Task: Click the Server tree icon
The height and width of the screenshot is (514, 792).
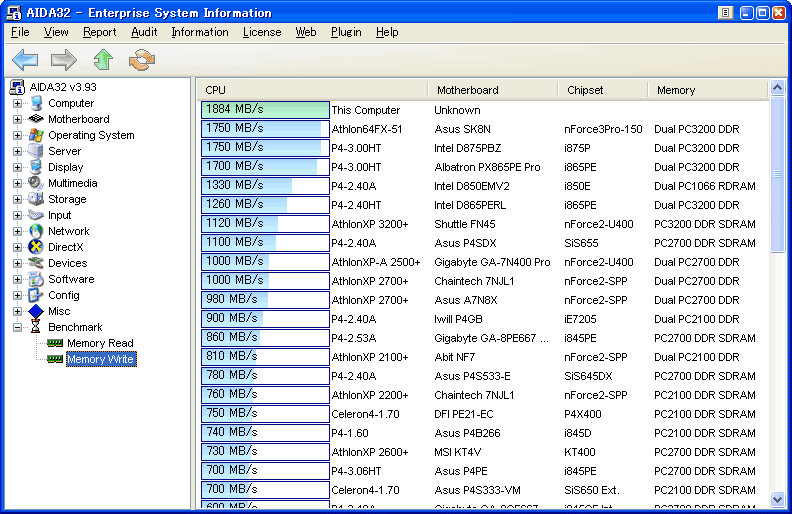Action: pyautogui.click(x=36, y=151)
